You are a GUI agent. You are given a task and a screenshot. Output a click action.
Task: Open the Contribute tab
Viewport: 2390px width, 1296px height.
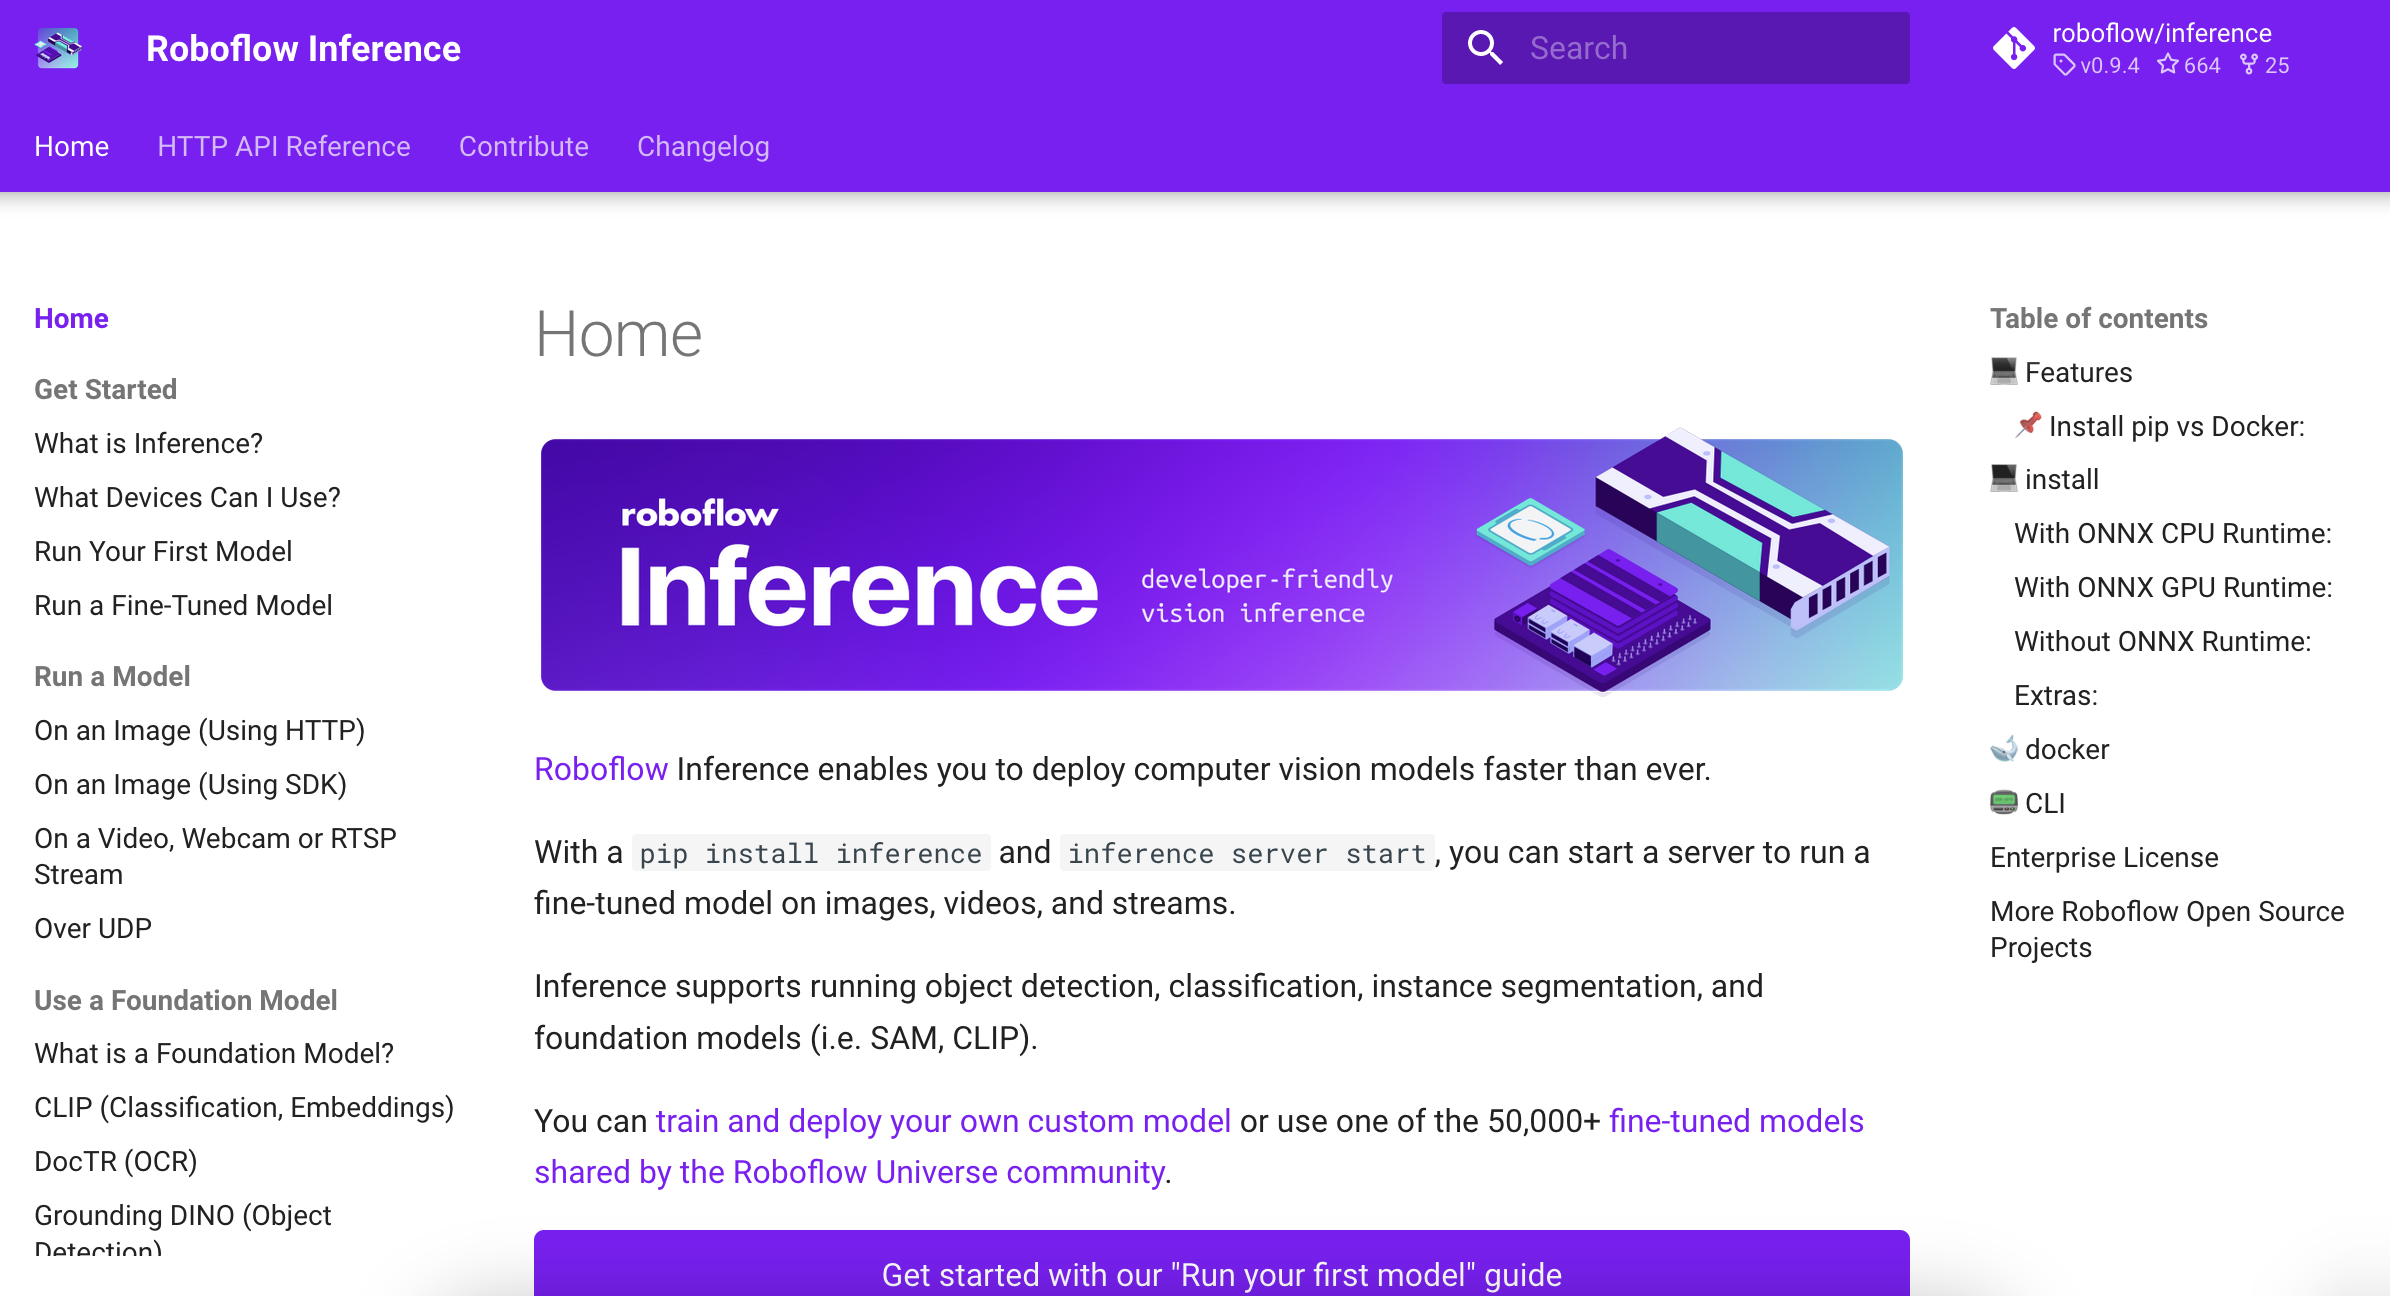click(x=523, y=146)
